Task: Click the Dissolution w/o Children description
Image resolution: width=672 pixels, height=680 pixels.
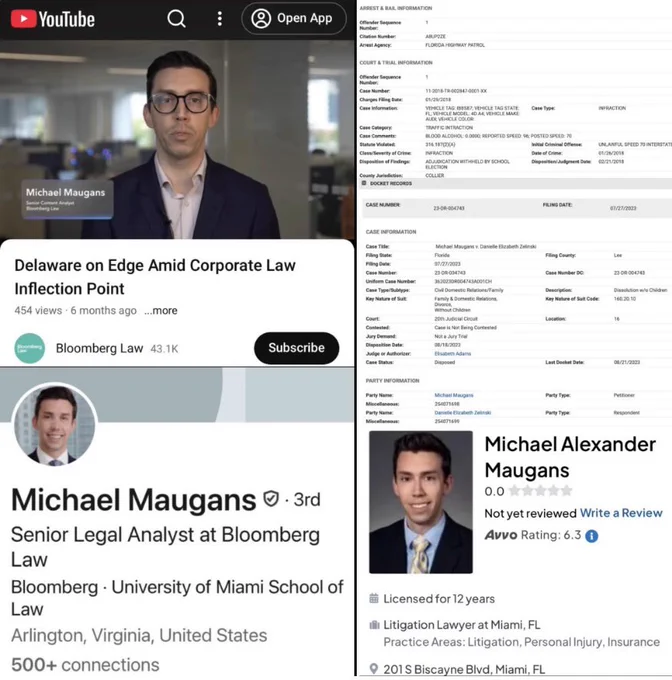Action: 640,290
